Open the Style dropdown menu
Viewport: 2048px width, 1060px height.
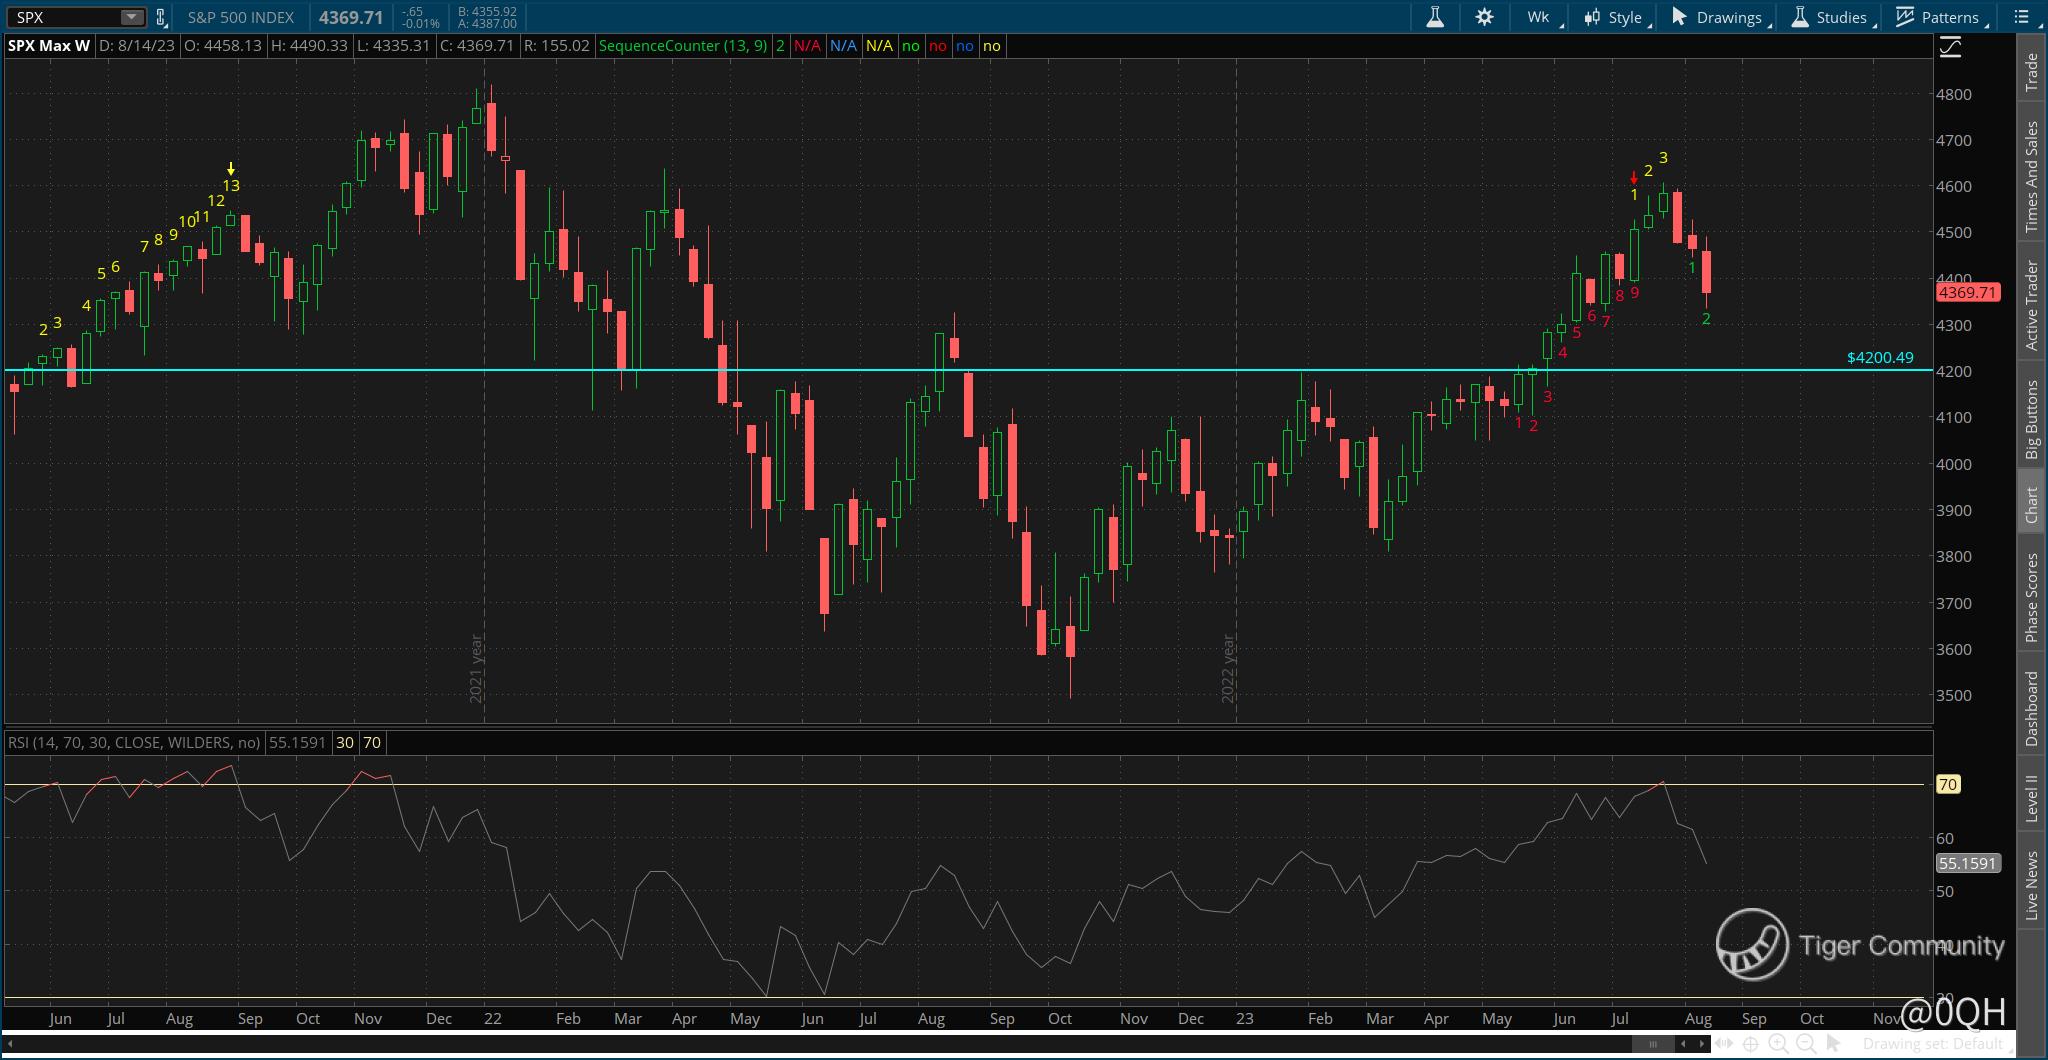[x=1613, y=17]
